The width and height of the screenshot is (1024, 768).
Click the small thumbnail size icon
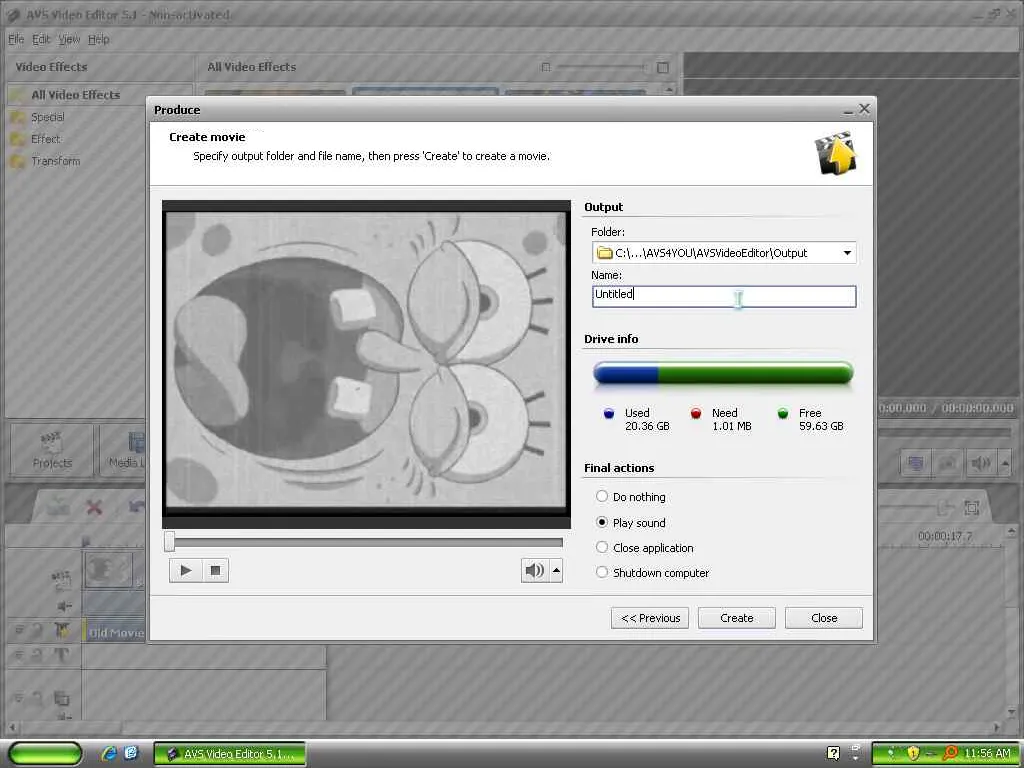click(x=546, y=67)
